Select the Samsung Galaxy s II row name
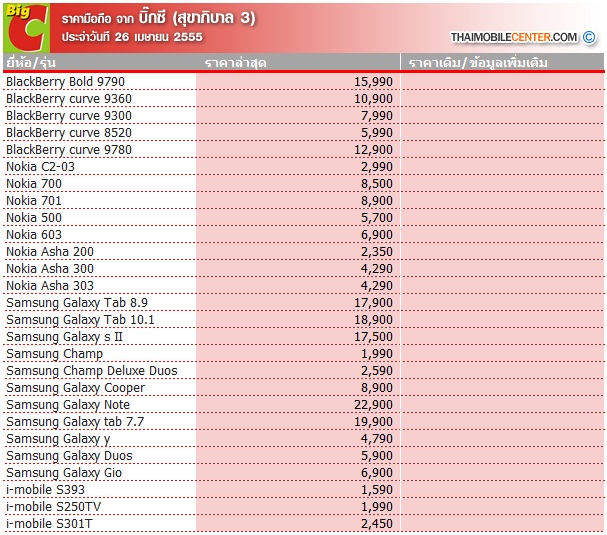607x535 pixels. pos(64,337)
